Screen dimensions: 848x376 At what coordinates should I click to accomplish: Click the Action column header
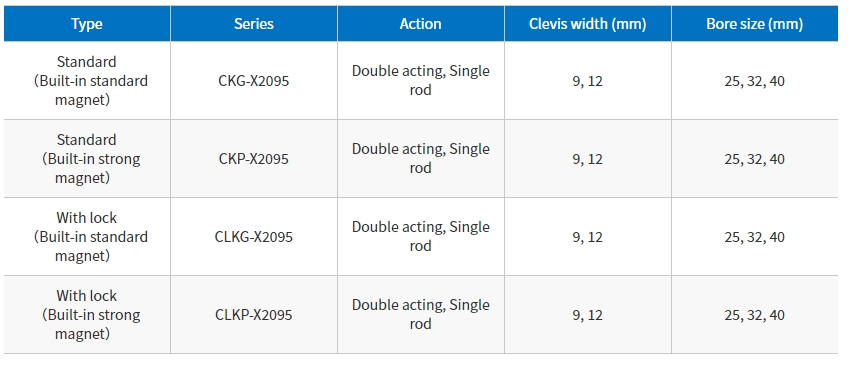point(421,24)
